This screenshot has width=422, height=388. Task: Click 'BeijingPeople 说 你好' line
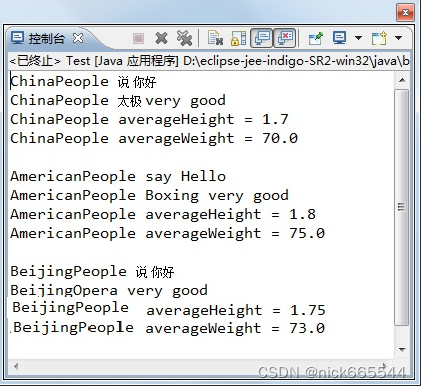click(92, 272)
